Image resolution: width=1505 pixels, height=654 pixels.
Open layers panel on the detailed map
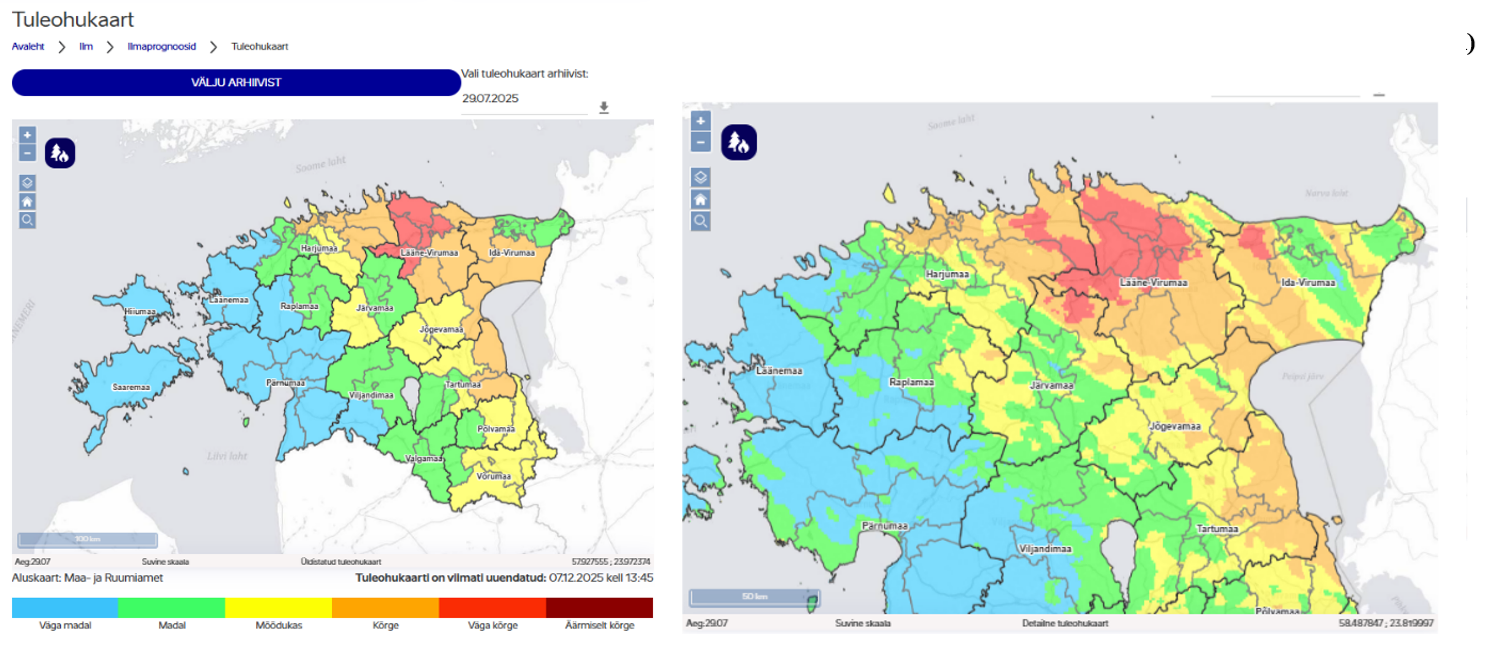tap(701, 177)
